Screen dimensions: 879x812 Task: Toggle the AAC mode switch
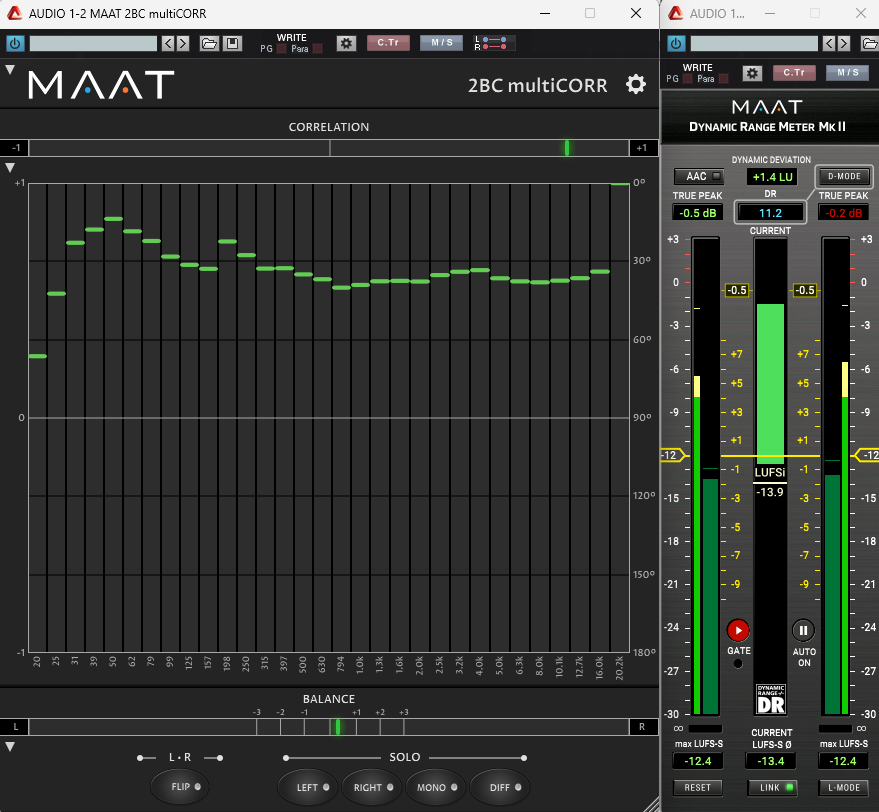pyautogui.click(x=698, y=177)
